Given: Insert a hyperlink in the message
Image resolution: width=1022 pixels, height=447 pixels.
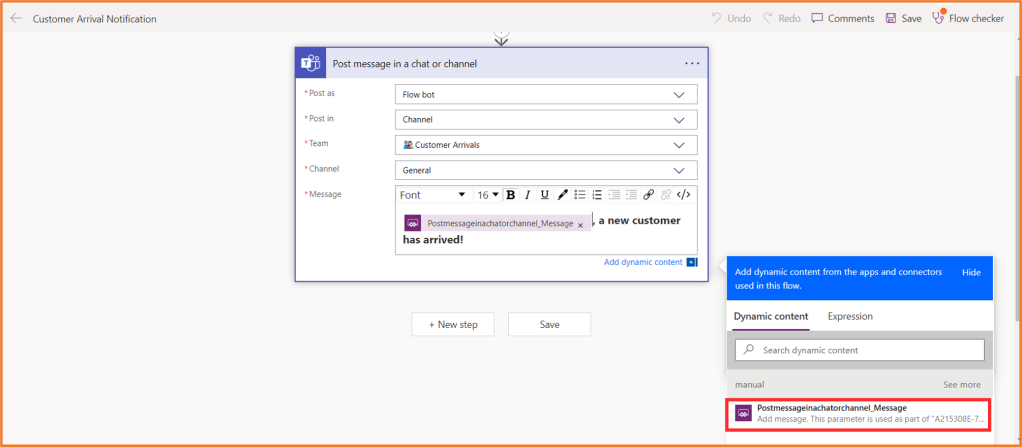Looking at the screenshot, I should [648, 195].
